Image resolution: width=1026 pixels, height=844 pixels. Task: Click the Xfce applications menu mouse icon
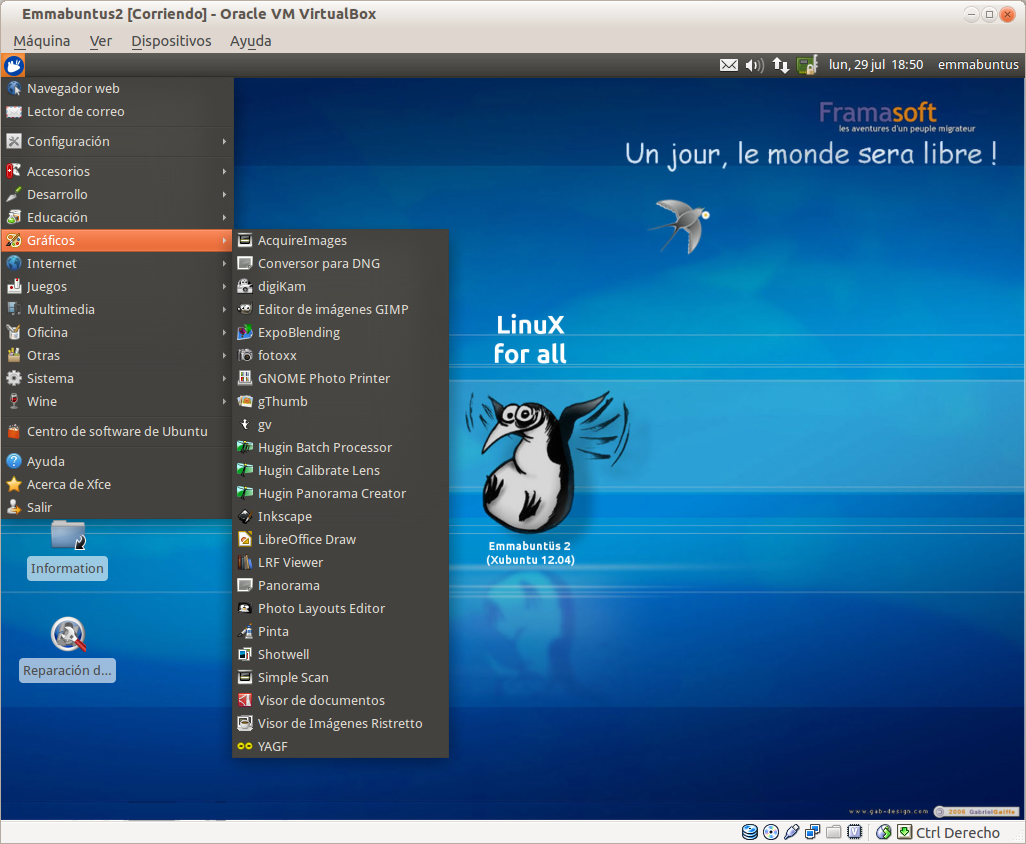tap(13, 66)
